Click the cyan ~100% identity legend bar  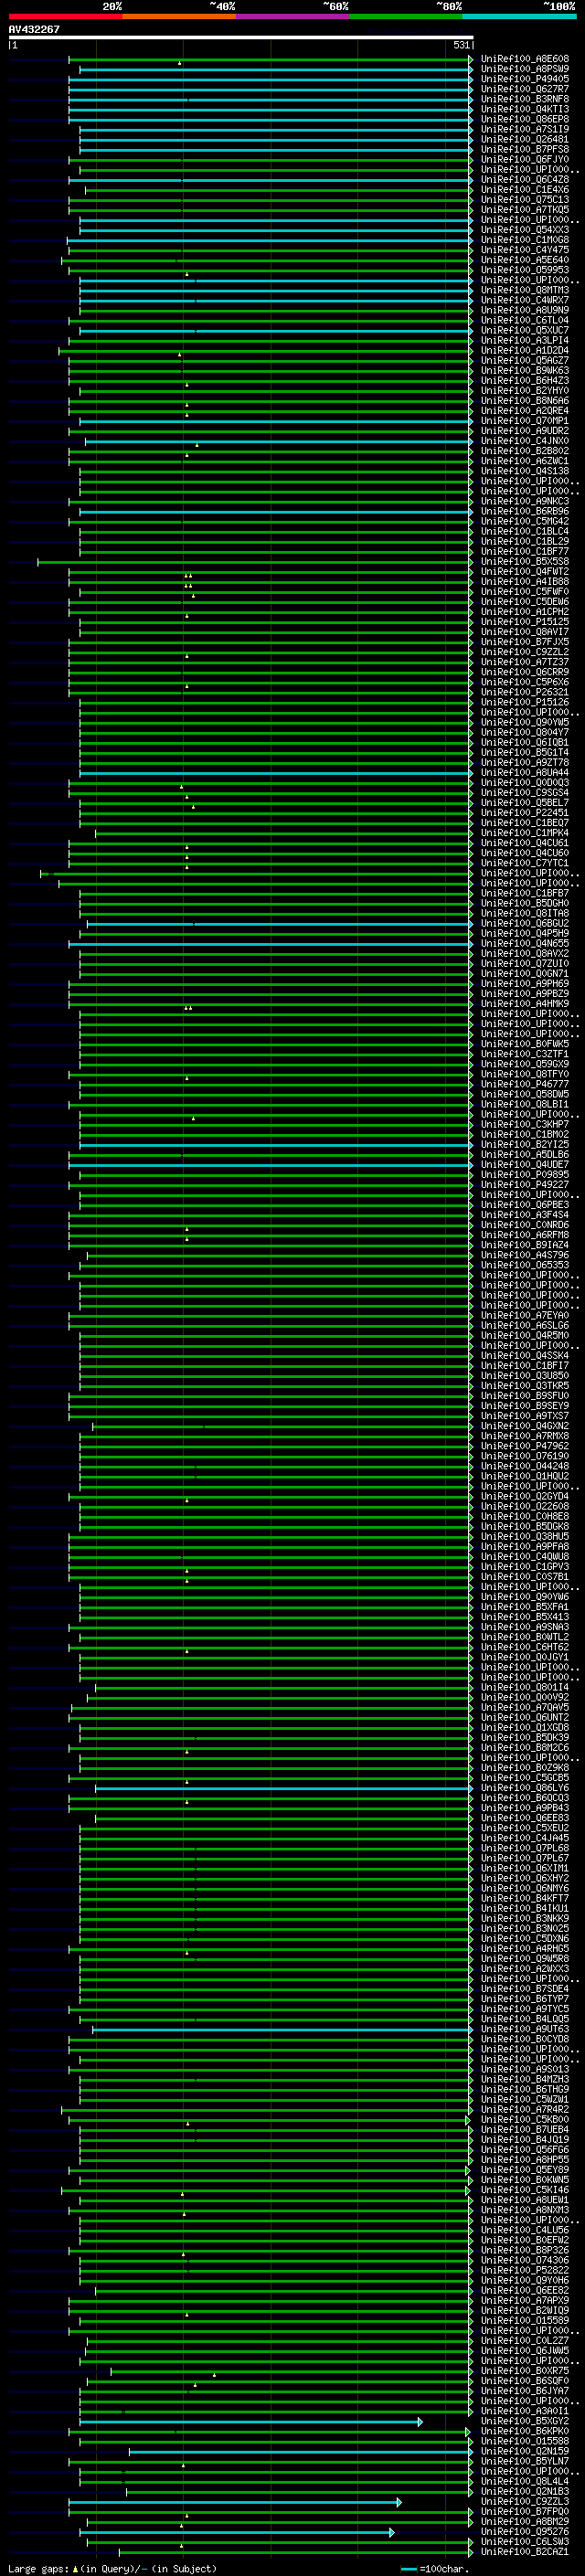coord(520,16)
